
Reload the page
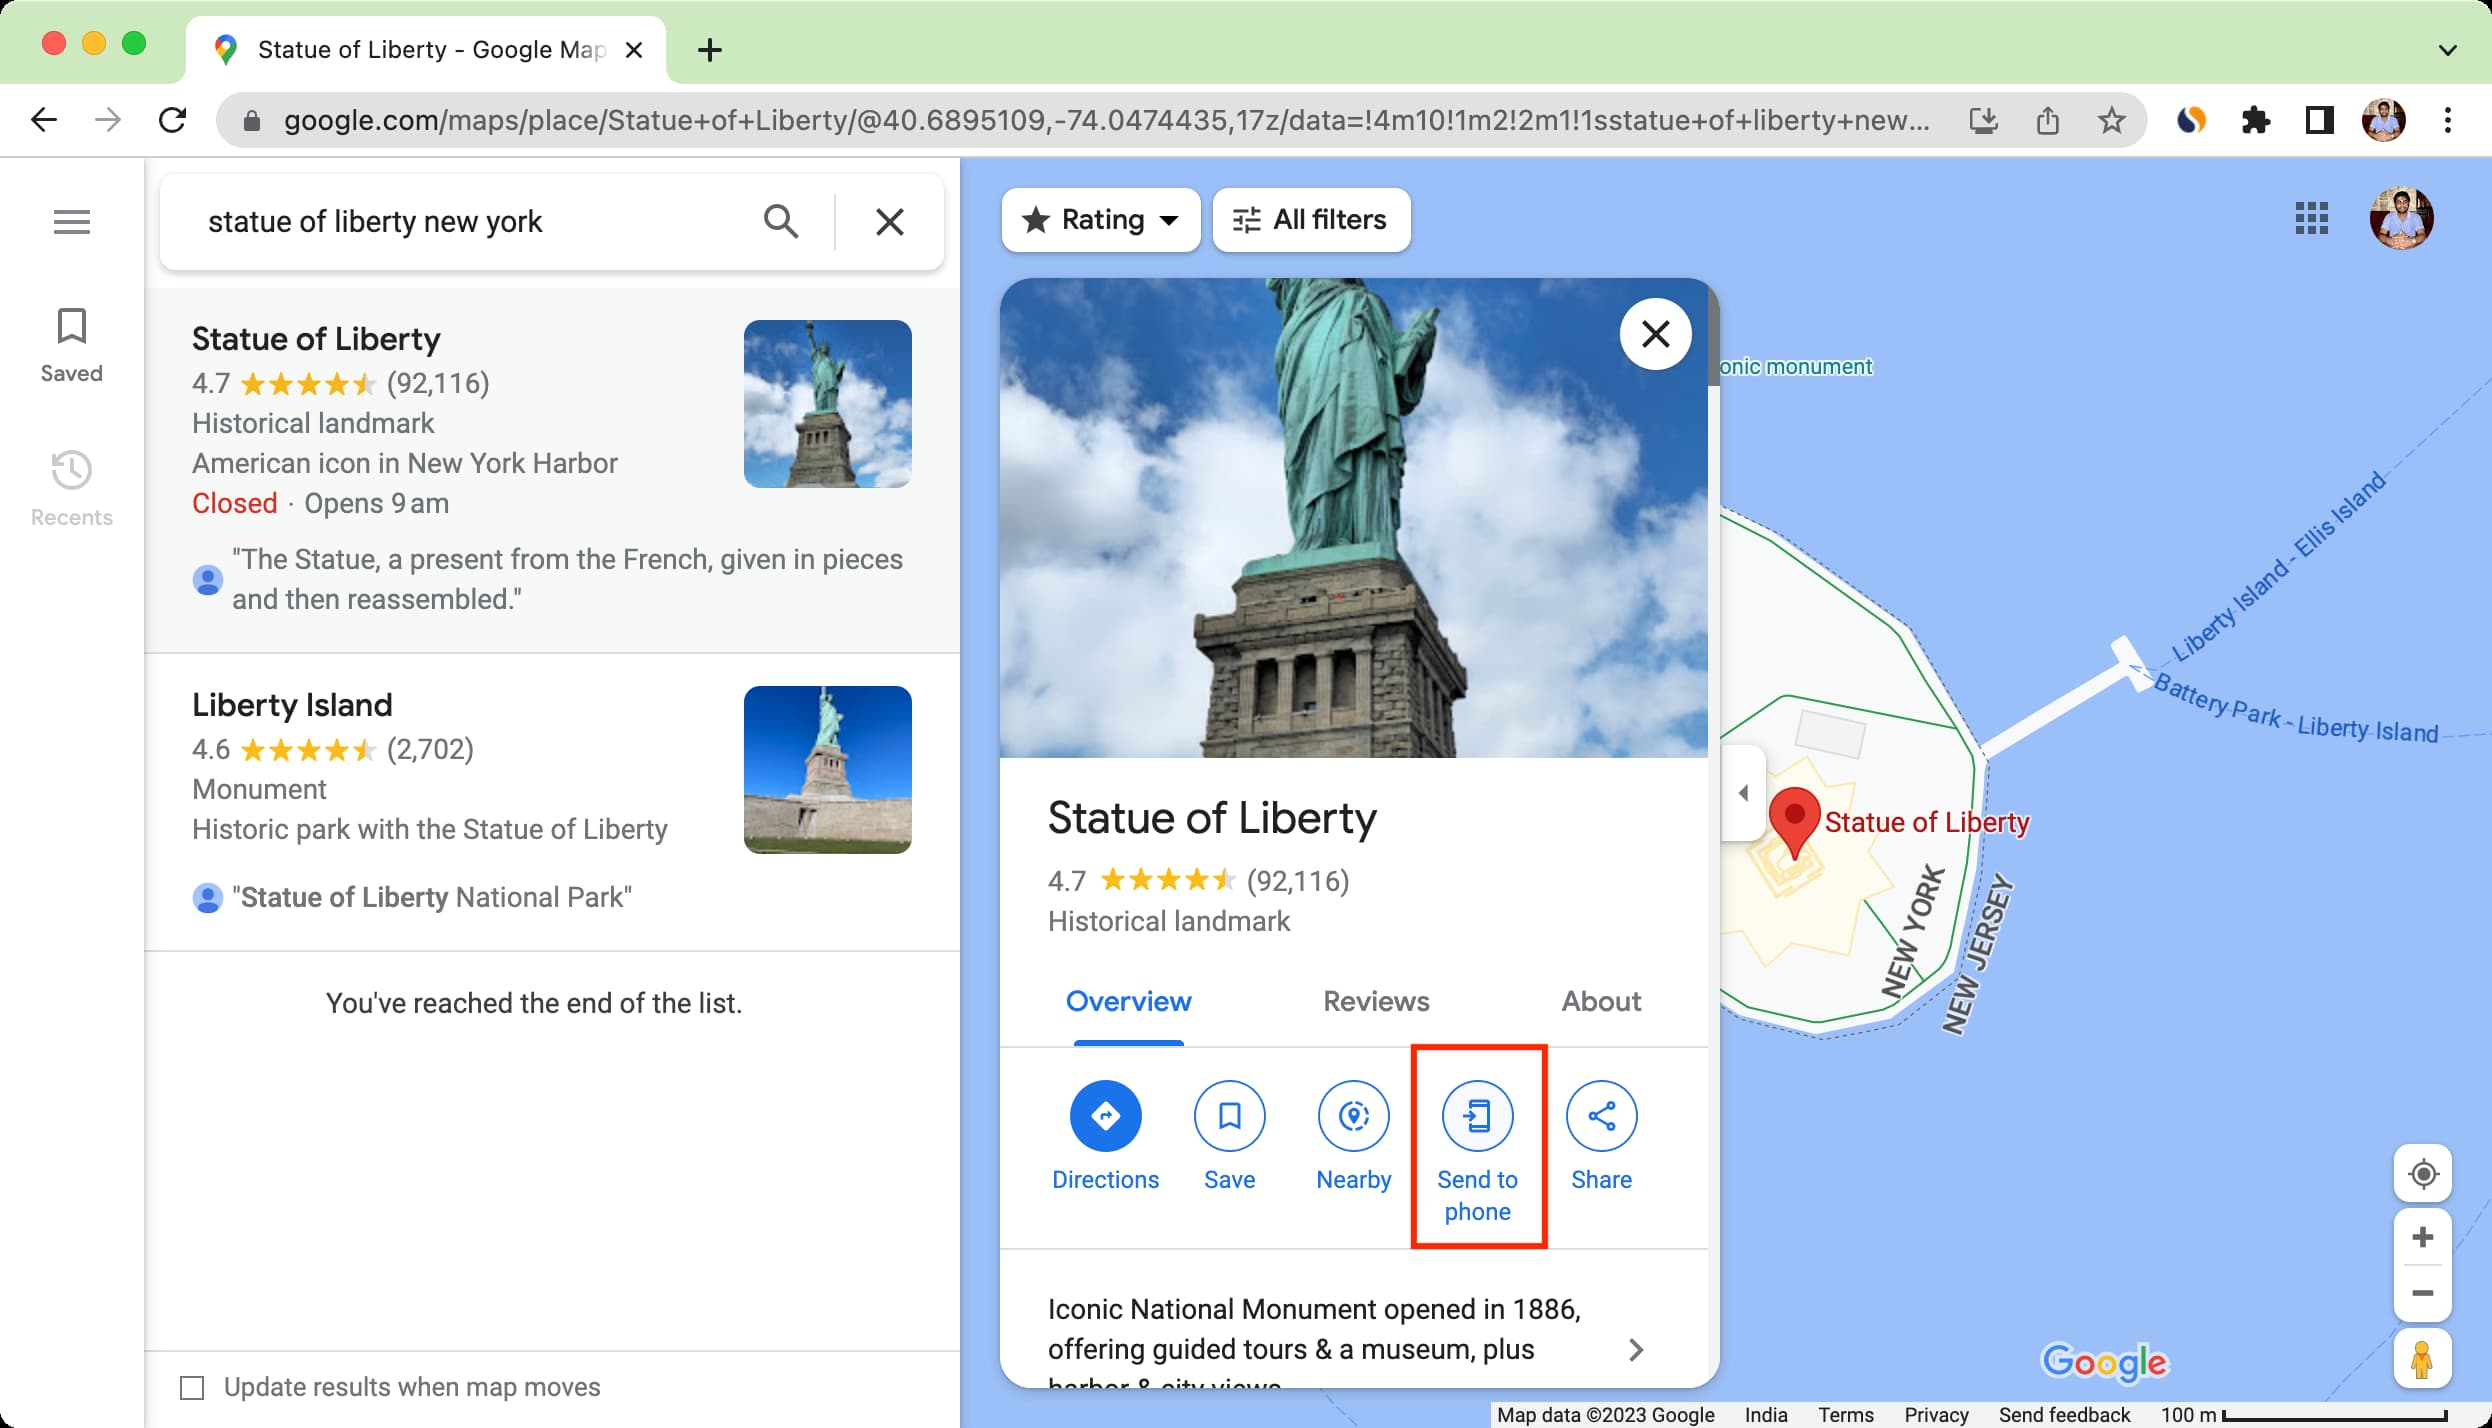(172, 121)
